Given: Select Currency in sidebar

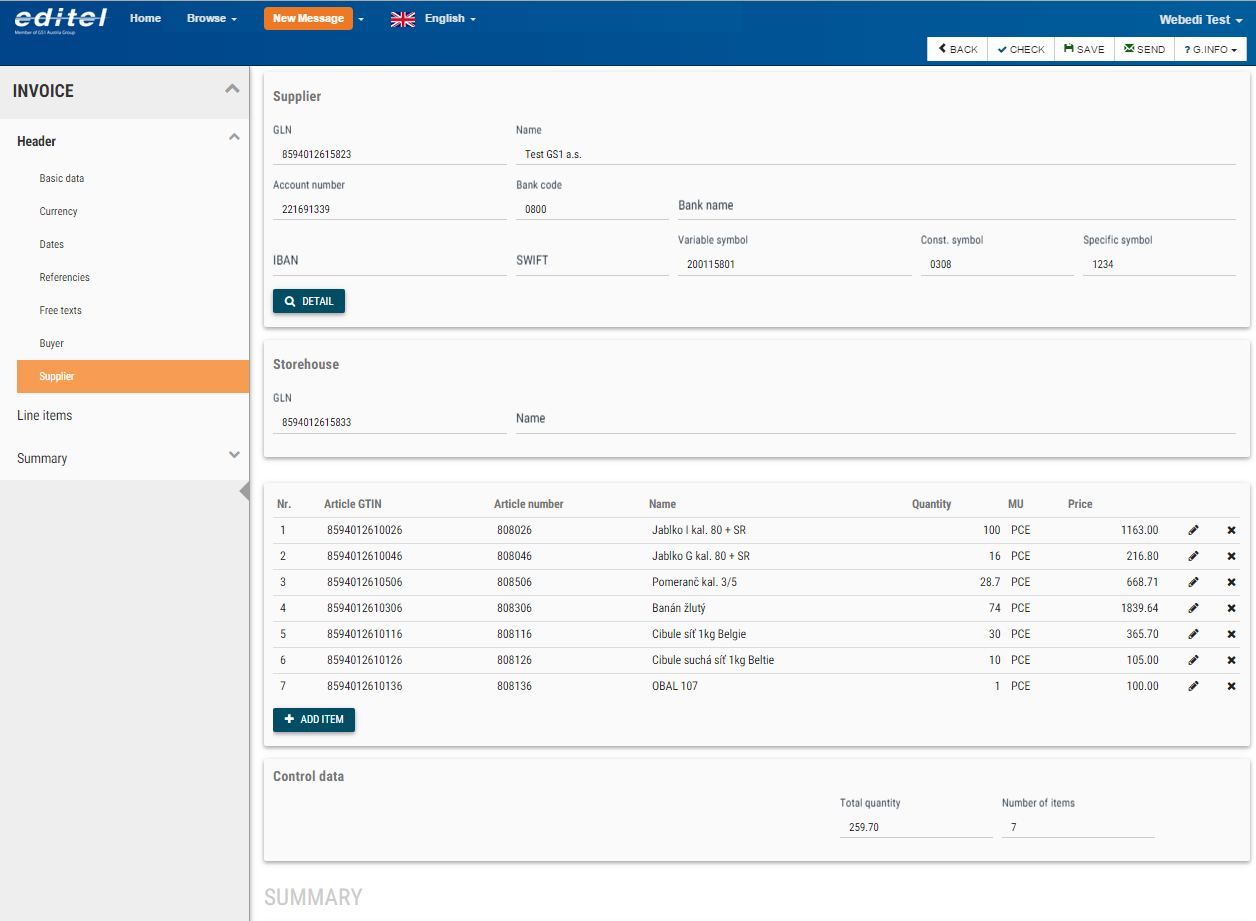Looking at the screenshot, I should click(58, 211).
